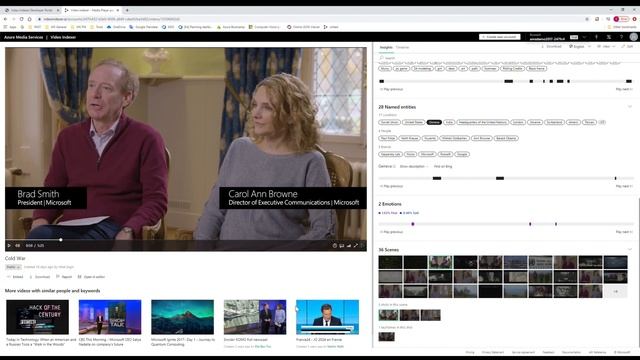Show more scenes with the arrow tile

(616, 291)
